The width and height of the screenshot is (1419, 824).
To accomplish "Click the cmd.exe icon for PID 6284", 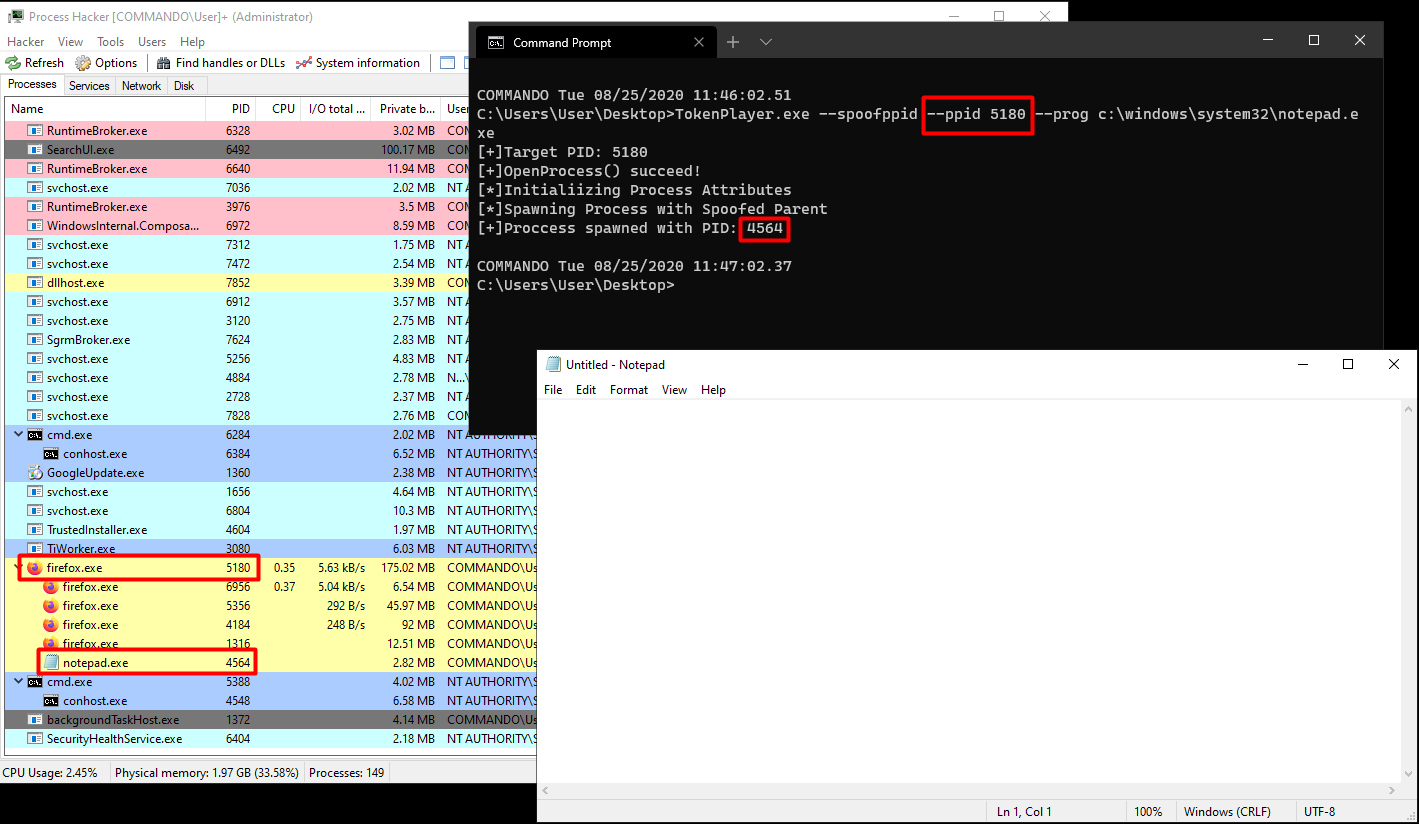I will (x=35, y=435).
